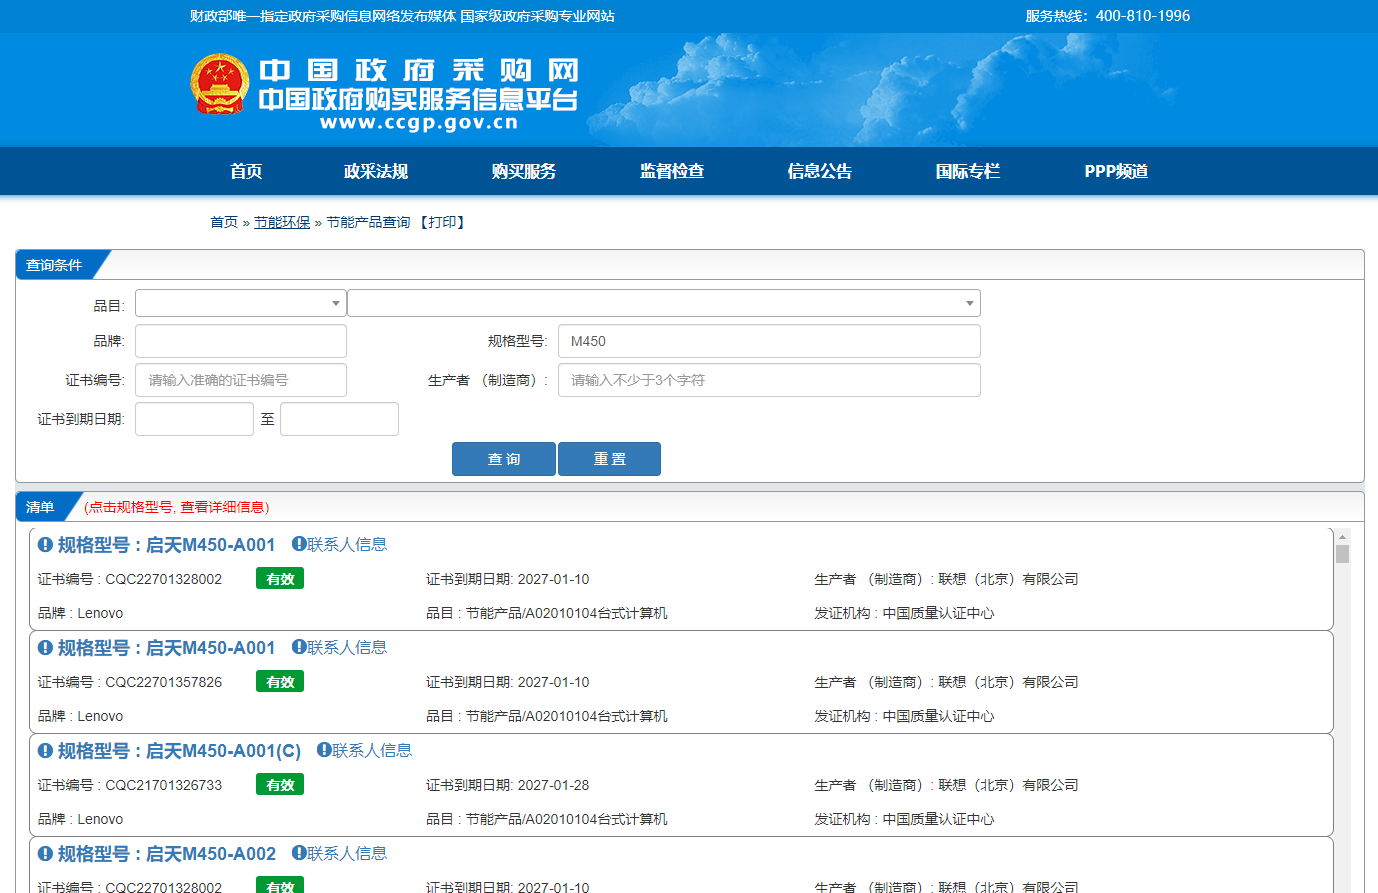Viewport: 1378px width, 893px height.
Task: Open the 国际专栏 menu item
Action: click(968, 171)
